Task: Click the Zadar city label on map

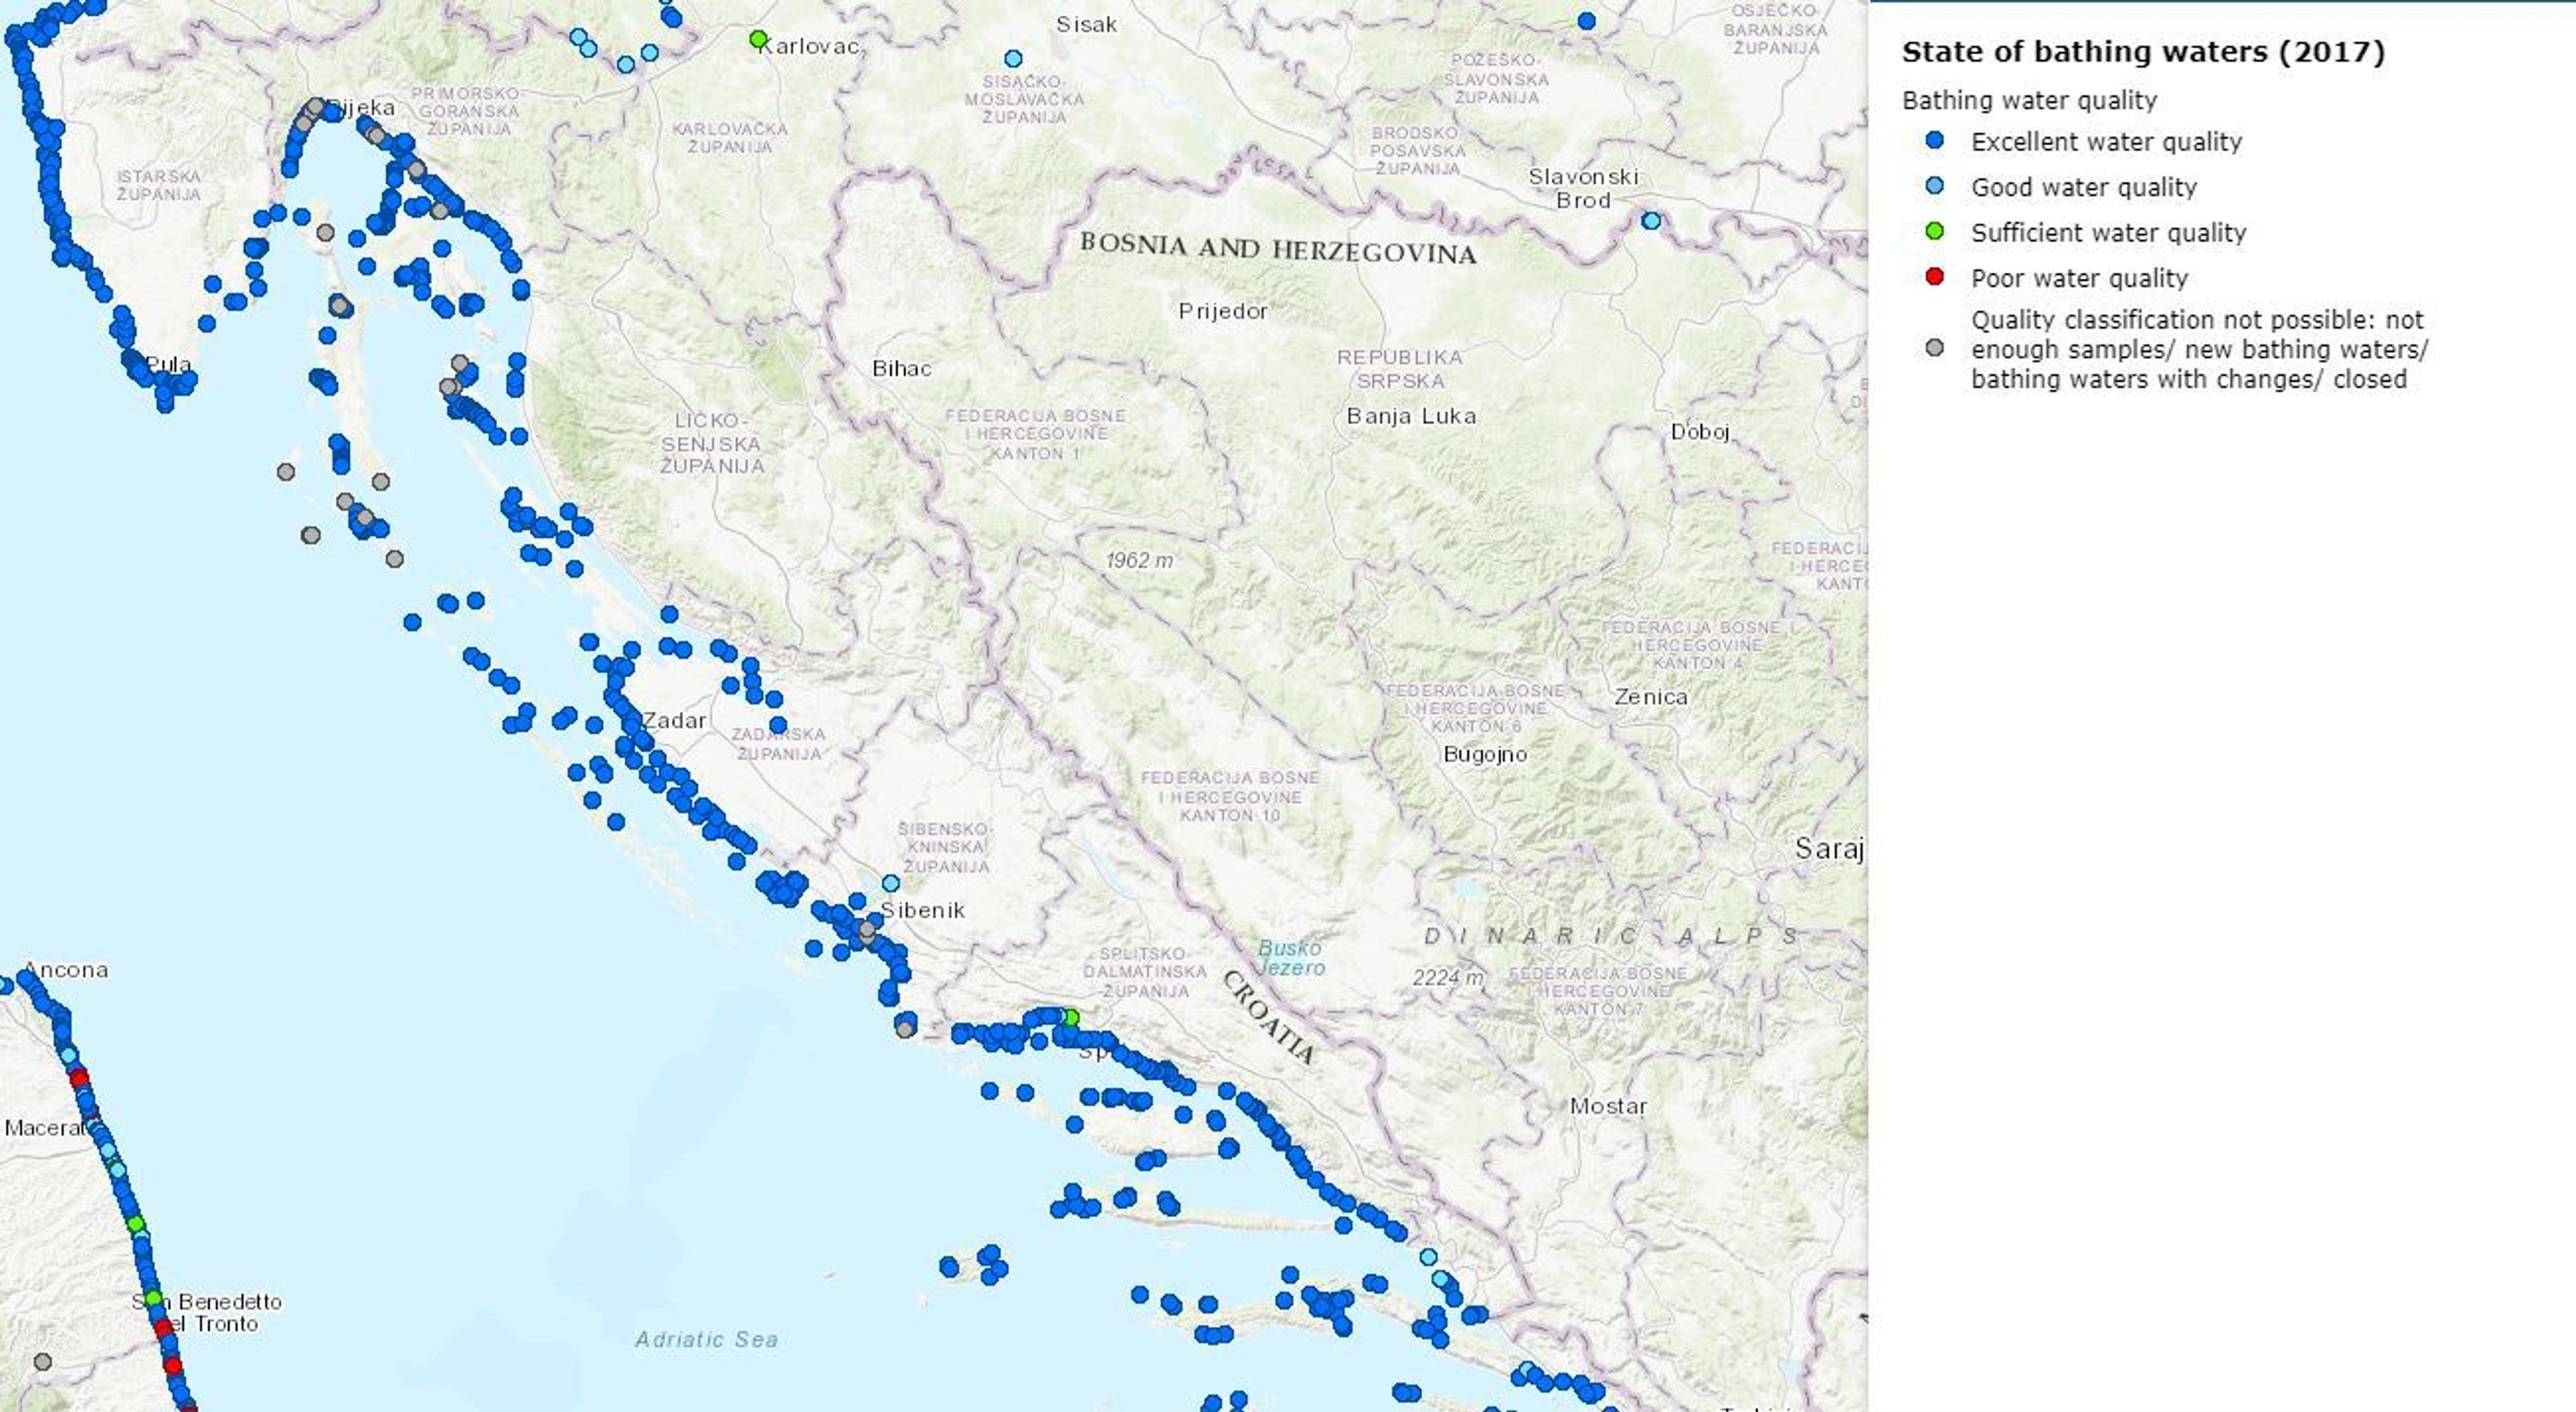Action: [x=675, y=720]
